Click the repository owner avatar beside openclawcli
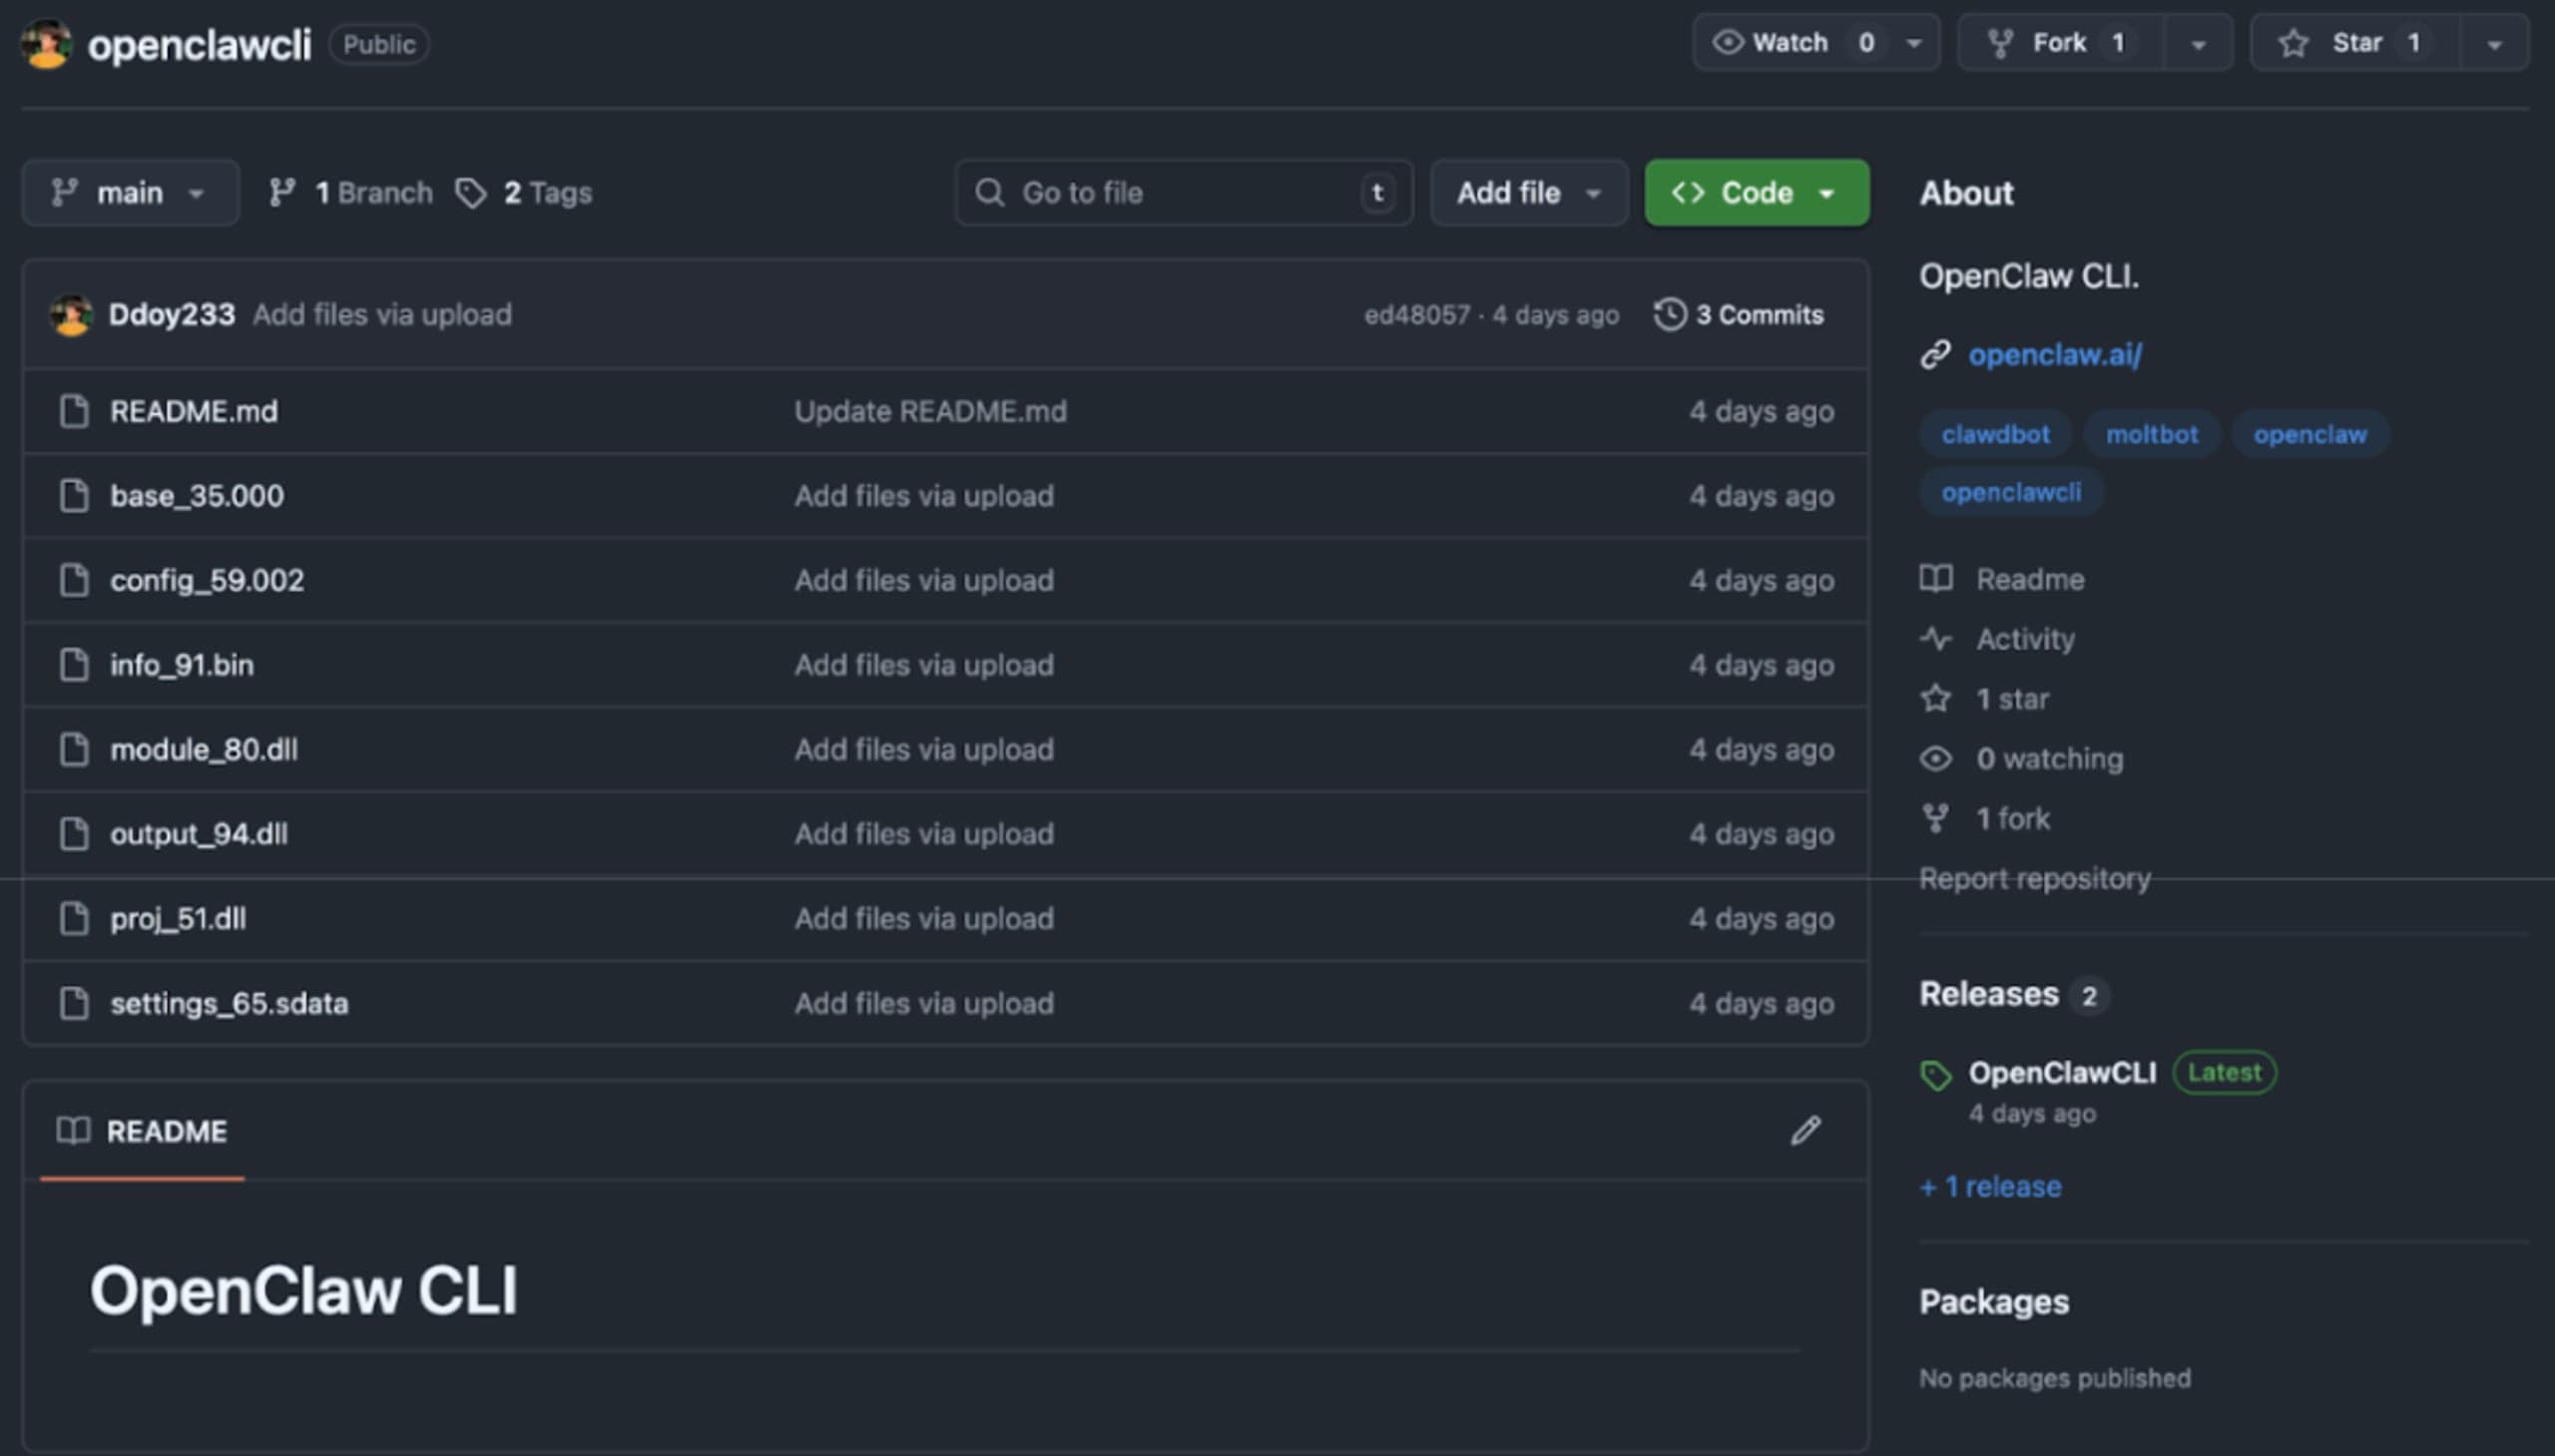Image resolution: width=2555 pixels, height=1456 pixels. (46, 44)
